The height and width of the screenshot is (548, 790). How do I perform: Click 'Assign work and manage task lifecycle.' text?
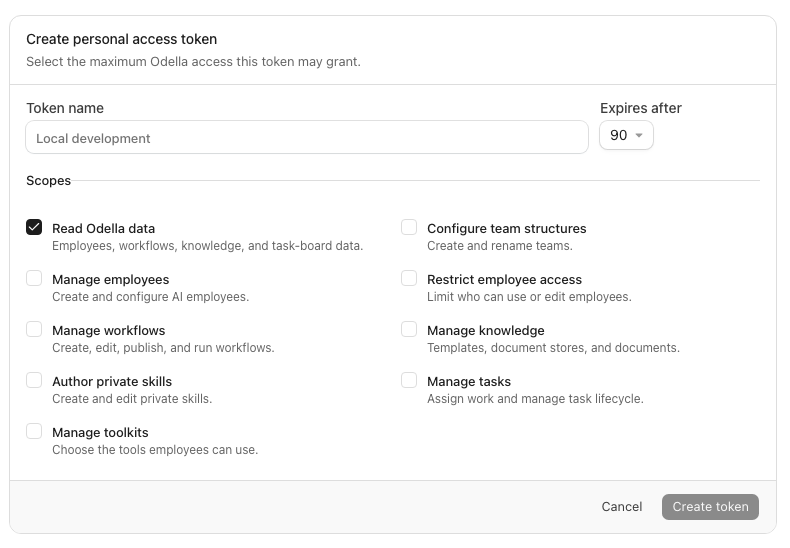tap(536, 399)
